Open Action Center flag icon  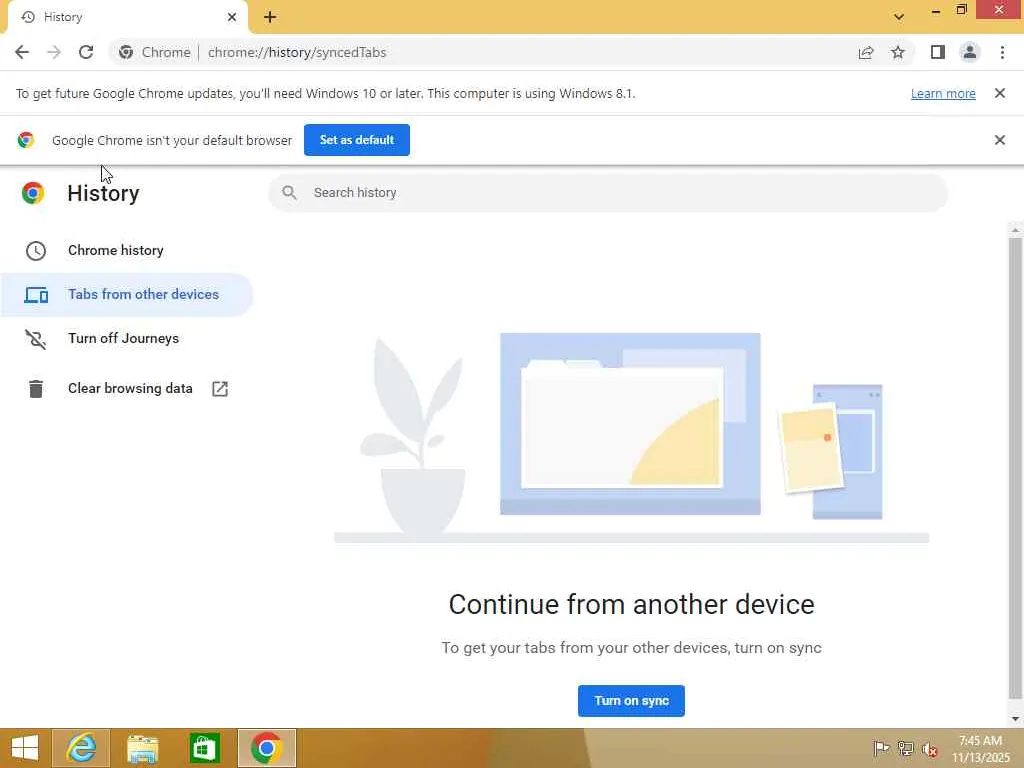[x=881, y=748]
